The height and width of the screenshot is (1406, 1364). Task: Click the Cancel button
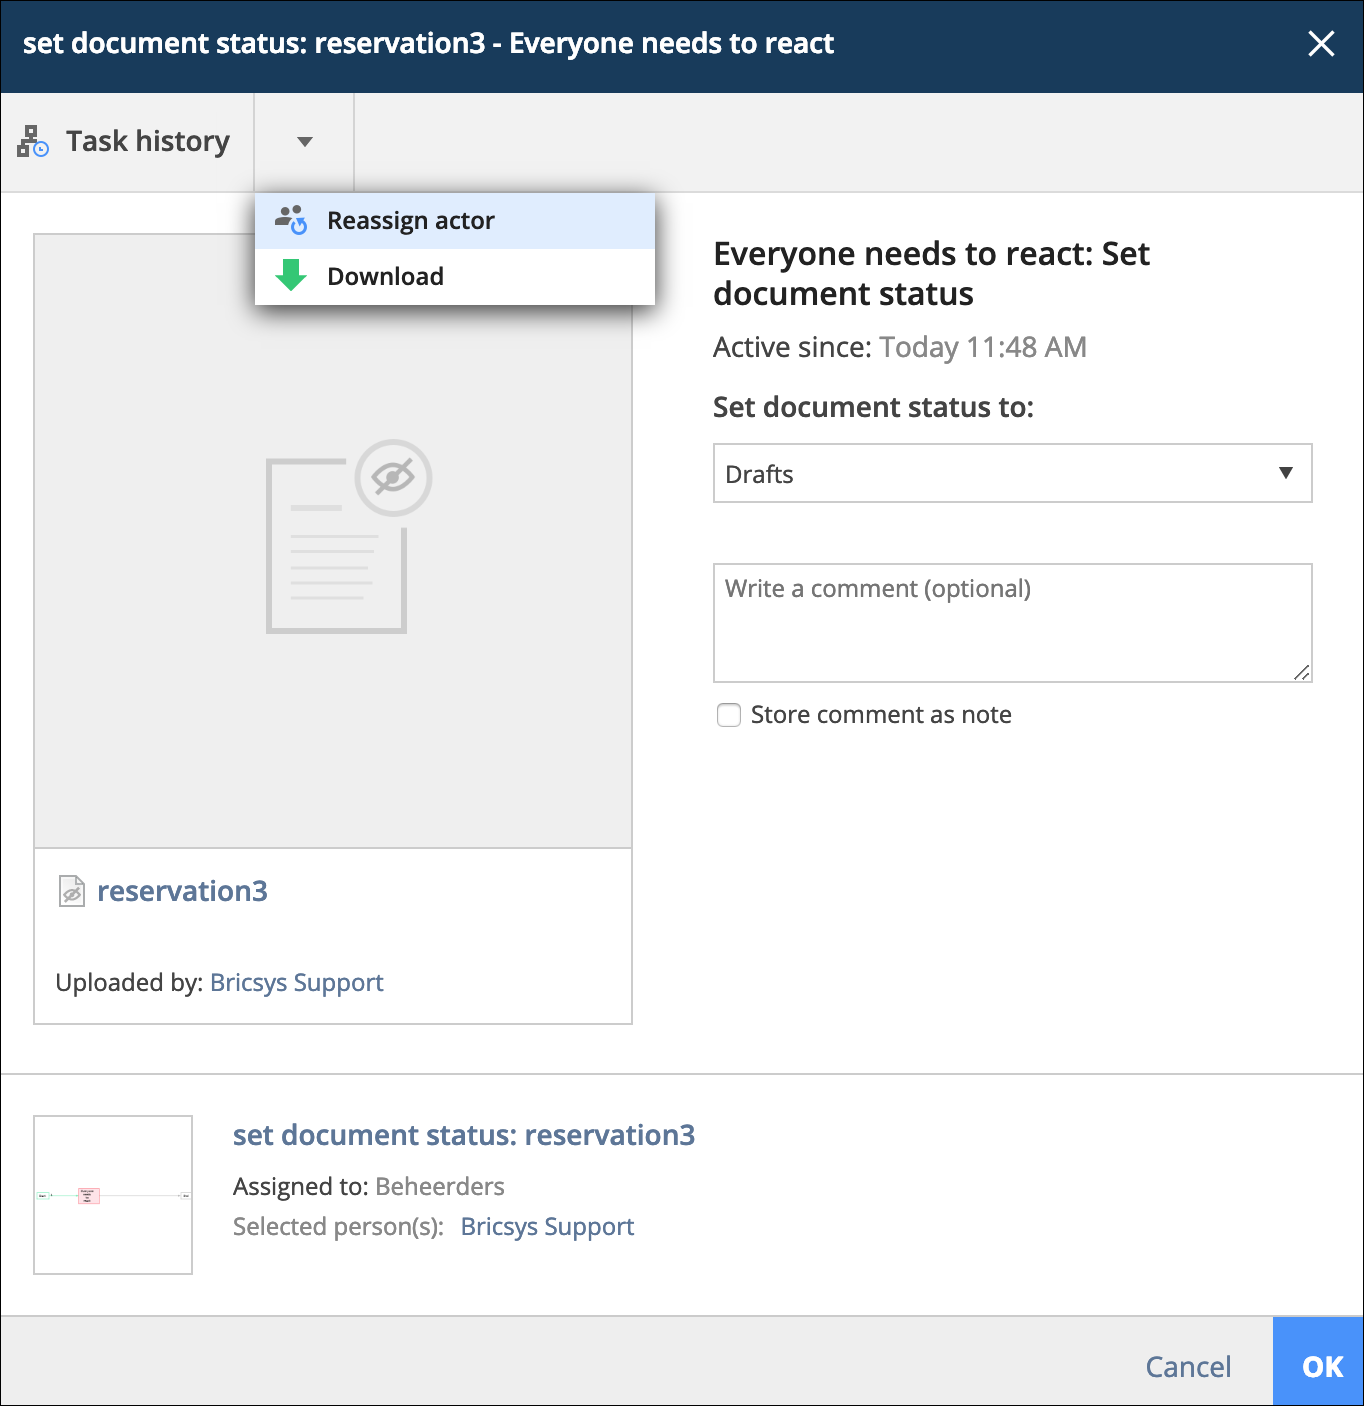point(1188,1366)
